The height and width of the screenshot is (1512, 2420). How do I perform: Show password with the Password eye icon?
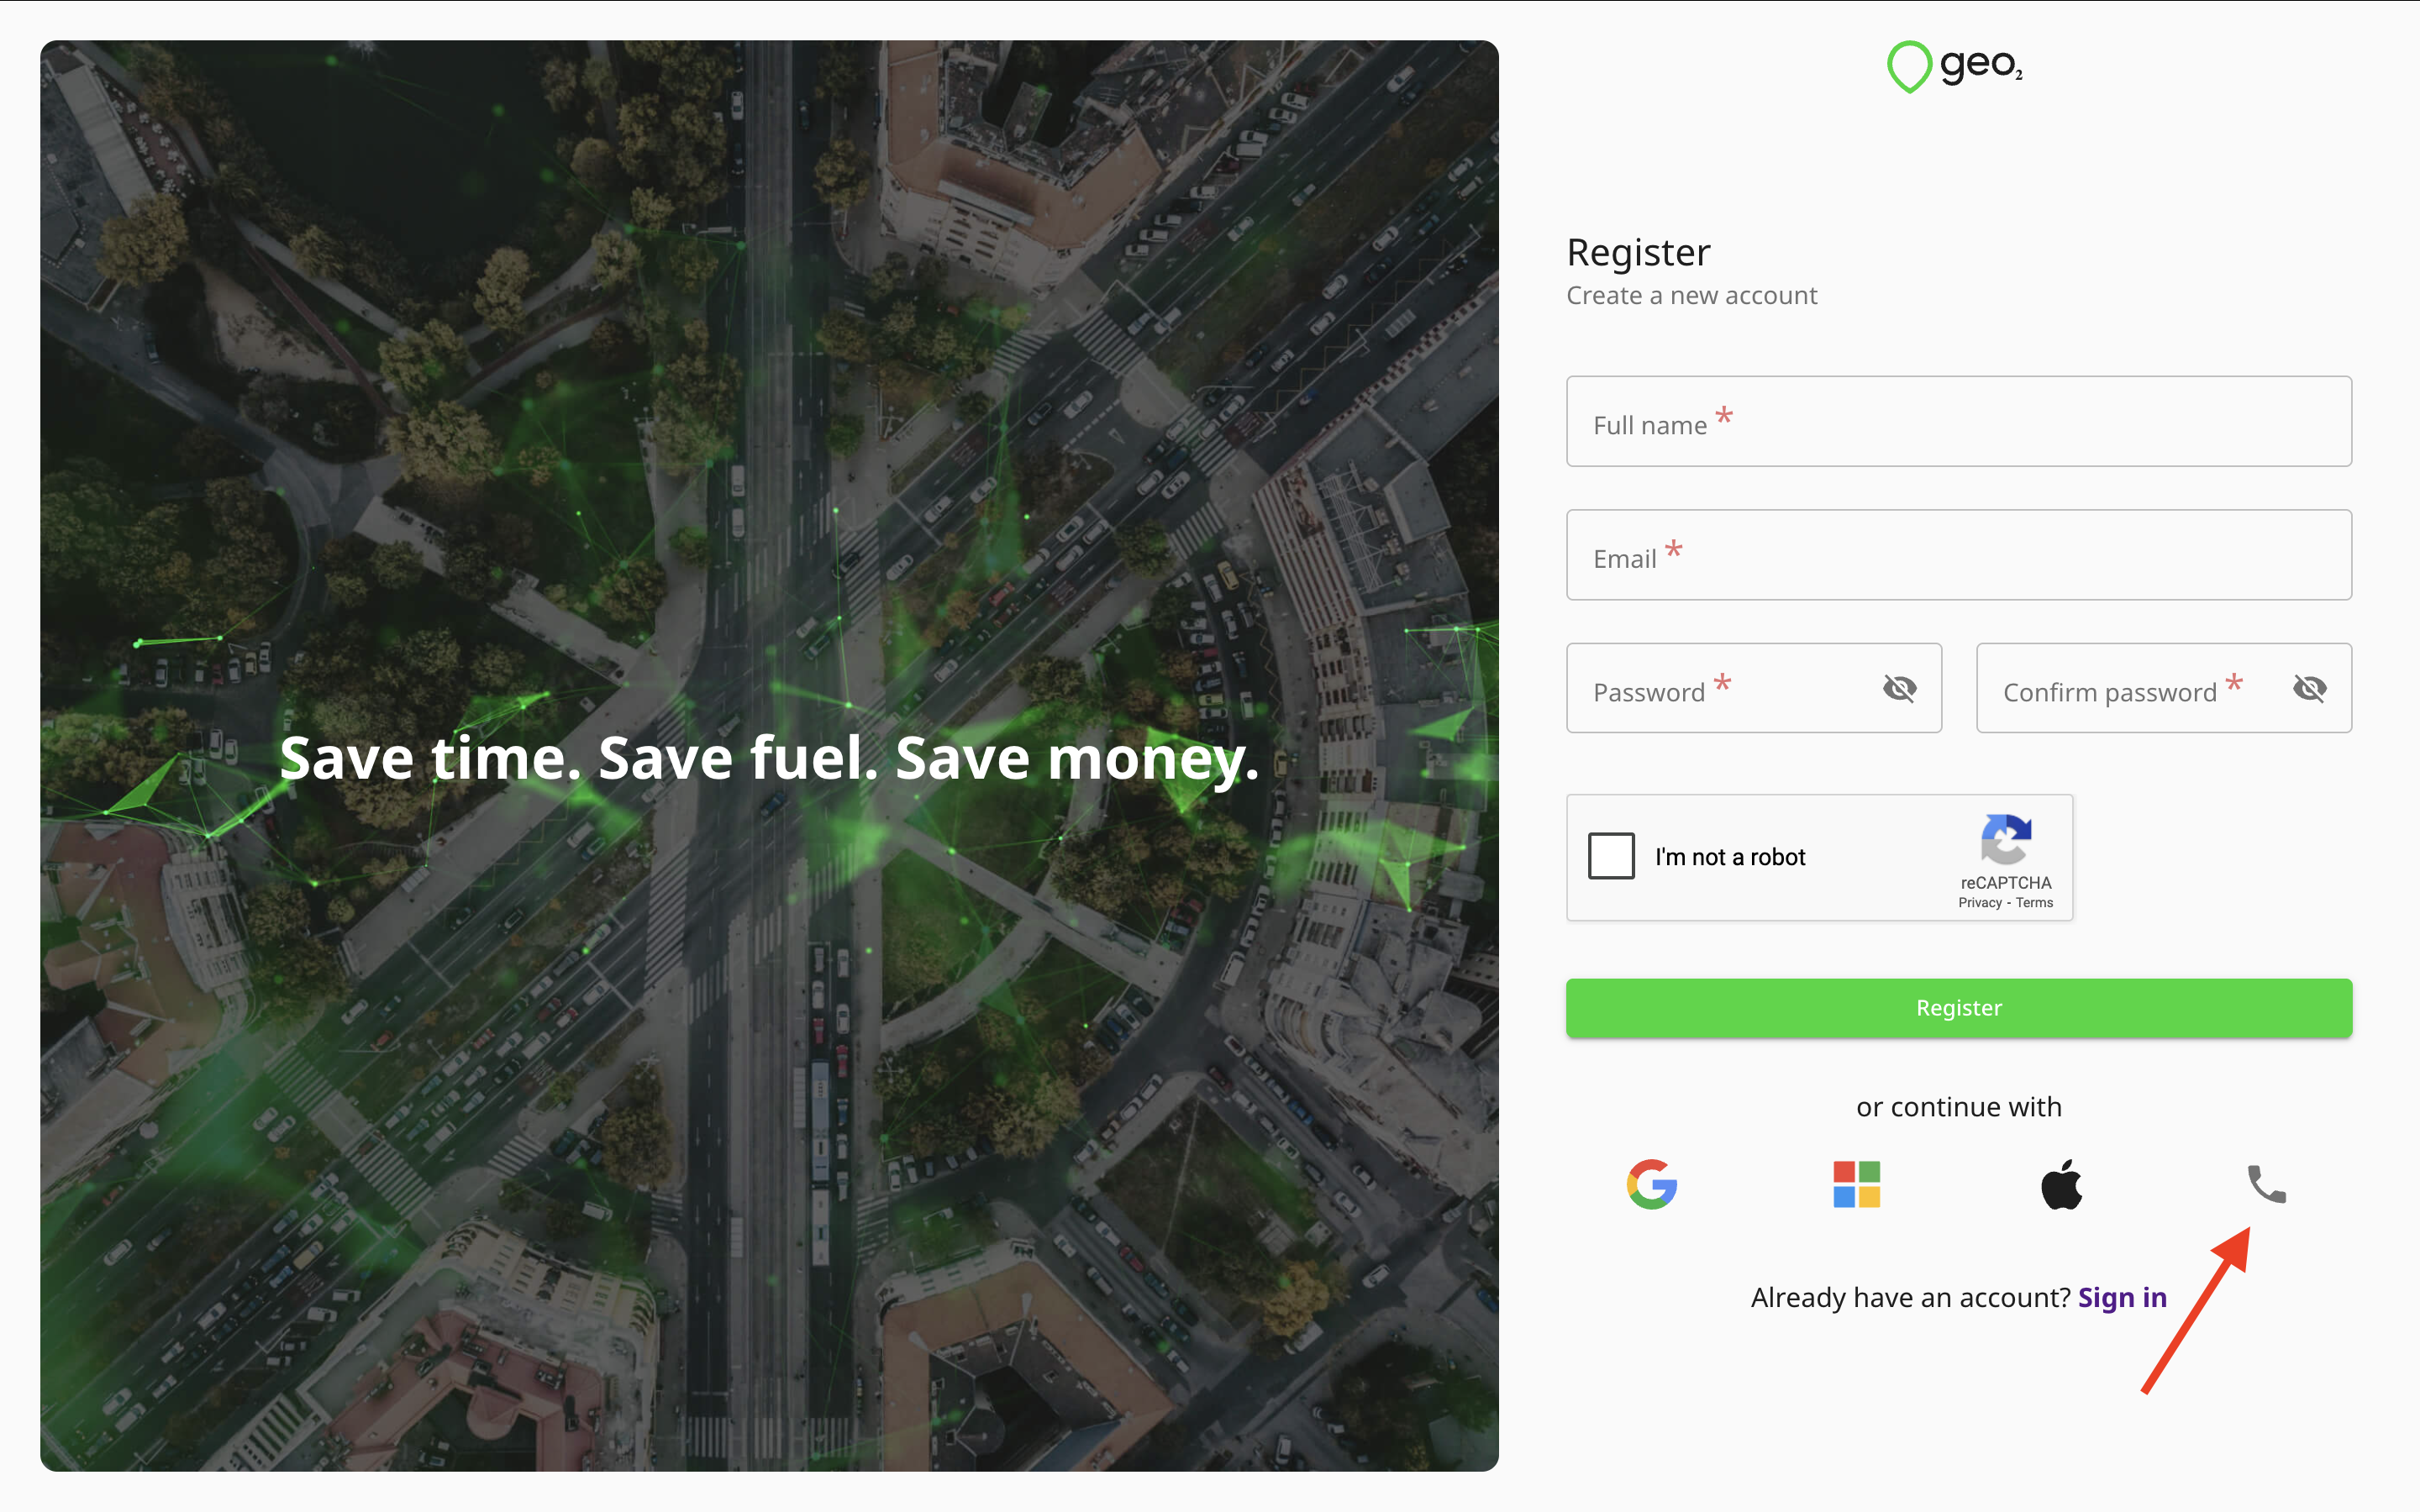tap(1899, 688)
